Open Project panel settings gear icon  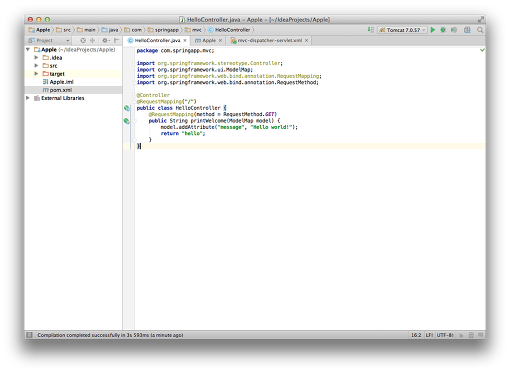pos(105,40)
